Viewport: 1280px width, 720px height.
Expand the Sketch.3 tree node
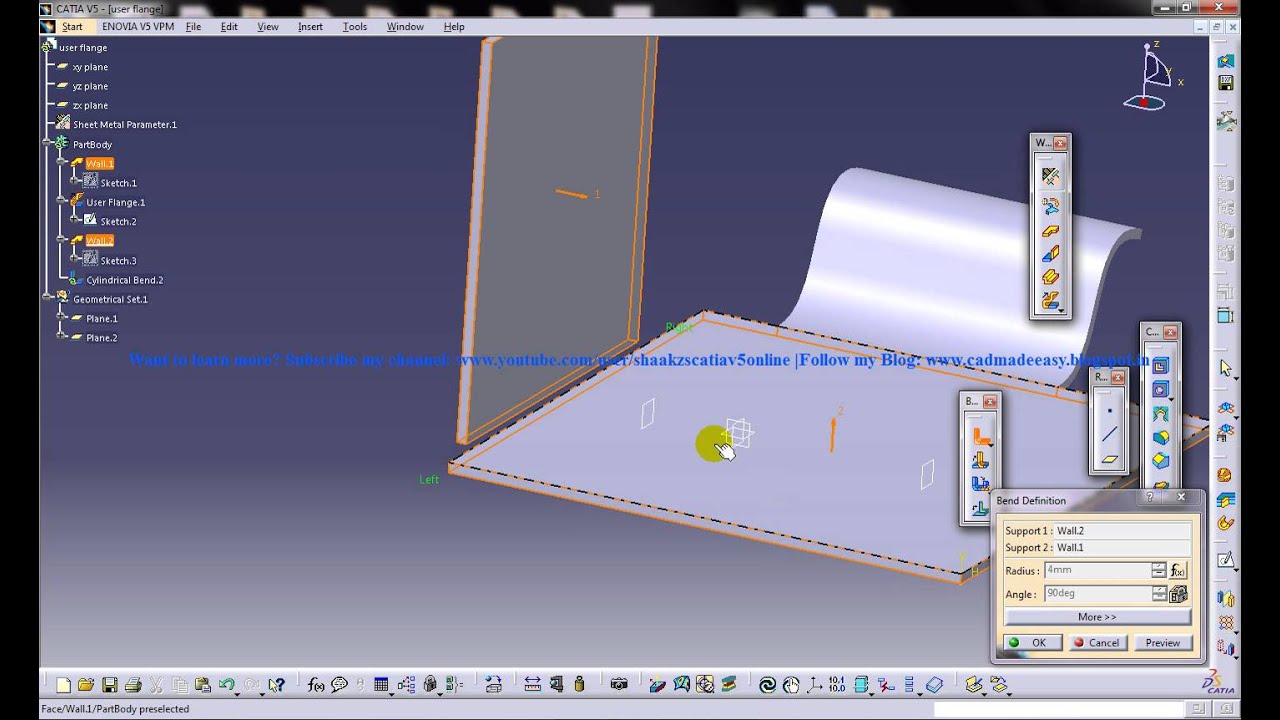tap(74, 260)
